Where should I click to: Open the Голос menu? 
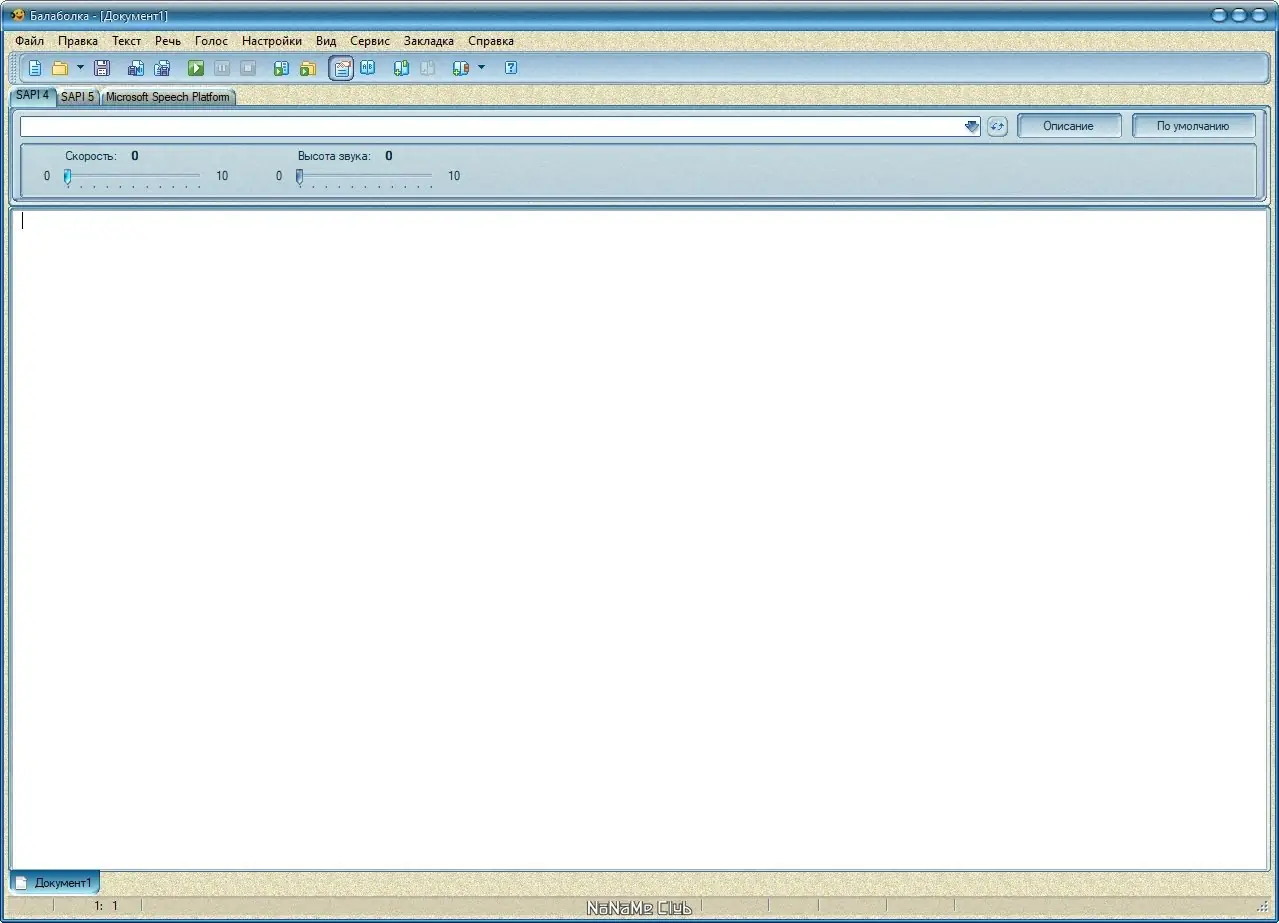(x=211, y=41)
